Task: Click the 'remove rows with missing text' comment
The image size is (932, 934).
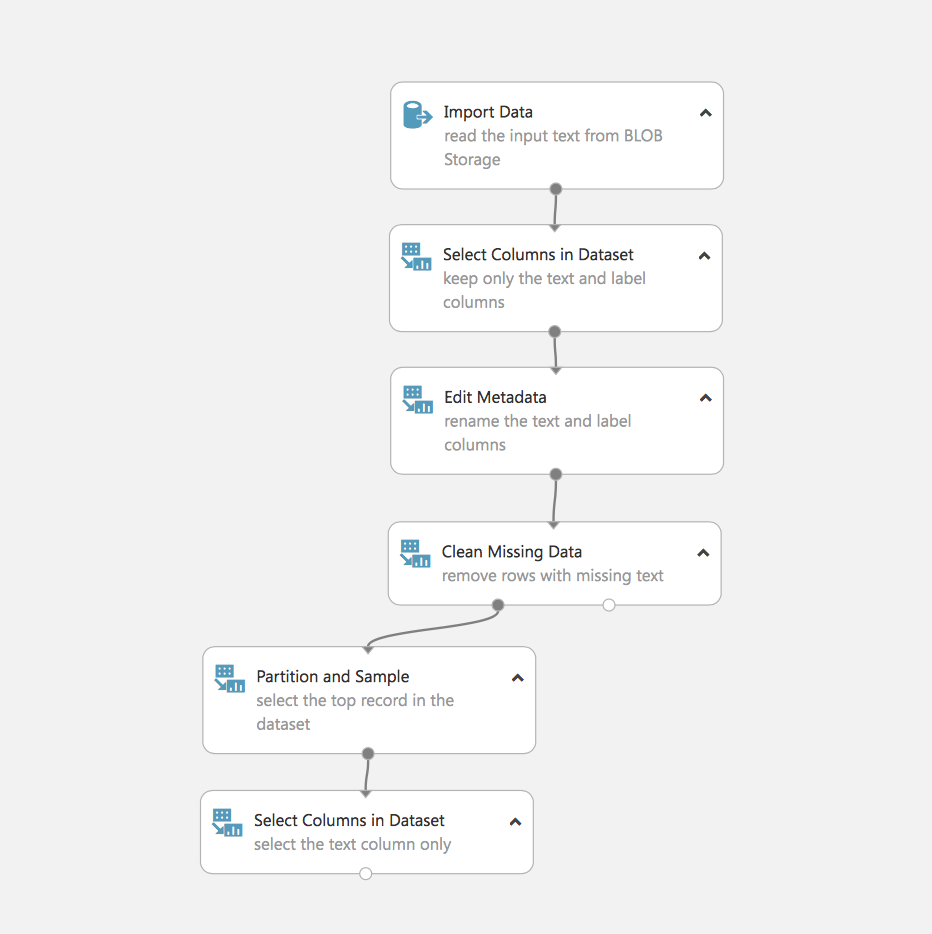Action: (x=553, y=576)
